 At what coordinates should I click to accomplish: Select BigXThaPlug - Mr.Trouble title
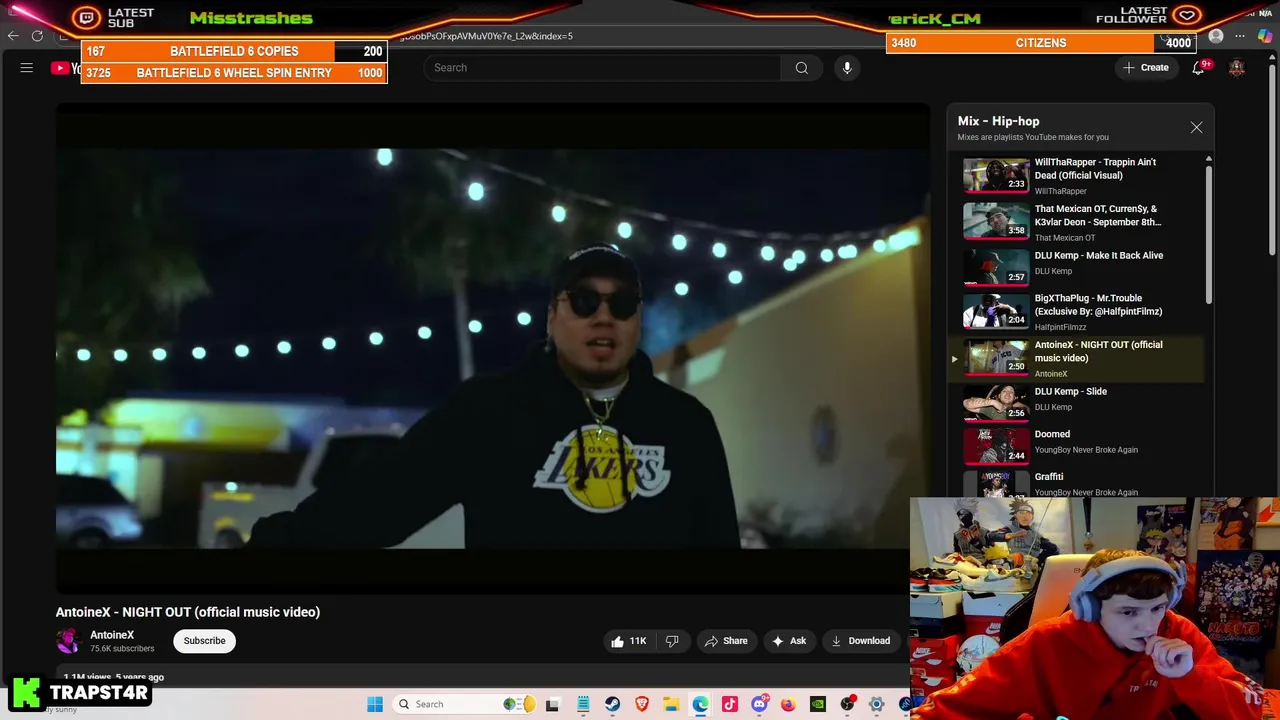[1098, 305]
